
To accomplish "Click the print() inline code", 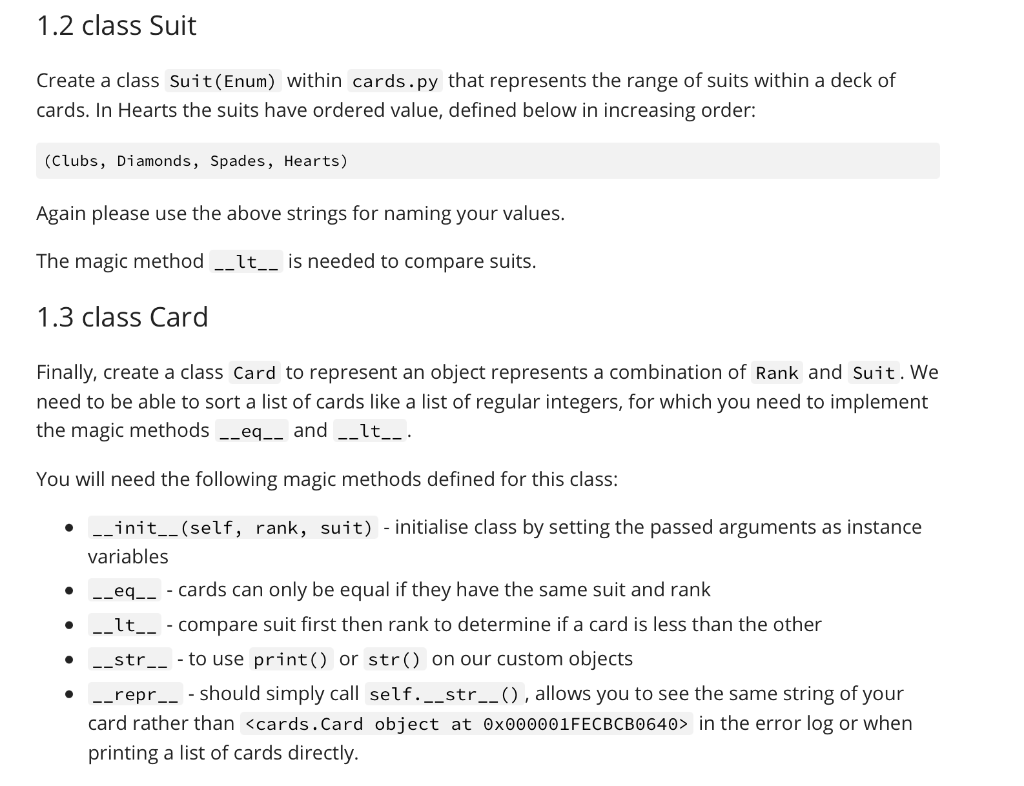I will (291, 659).
